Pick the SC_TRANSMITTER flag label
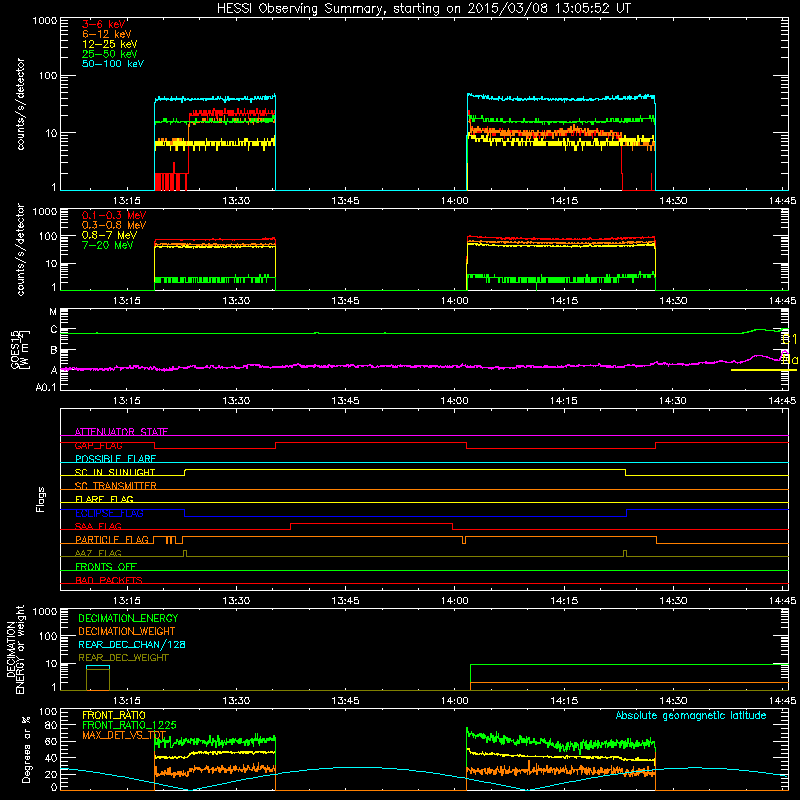This screenshot has width=800, height=800. [116, 486]
